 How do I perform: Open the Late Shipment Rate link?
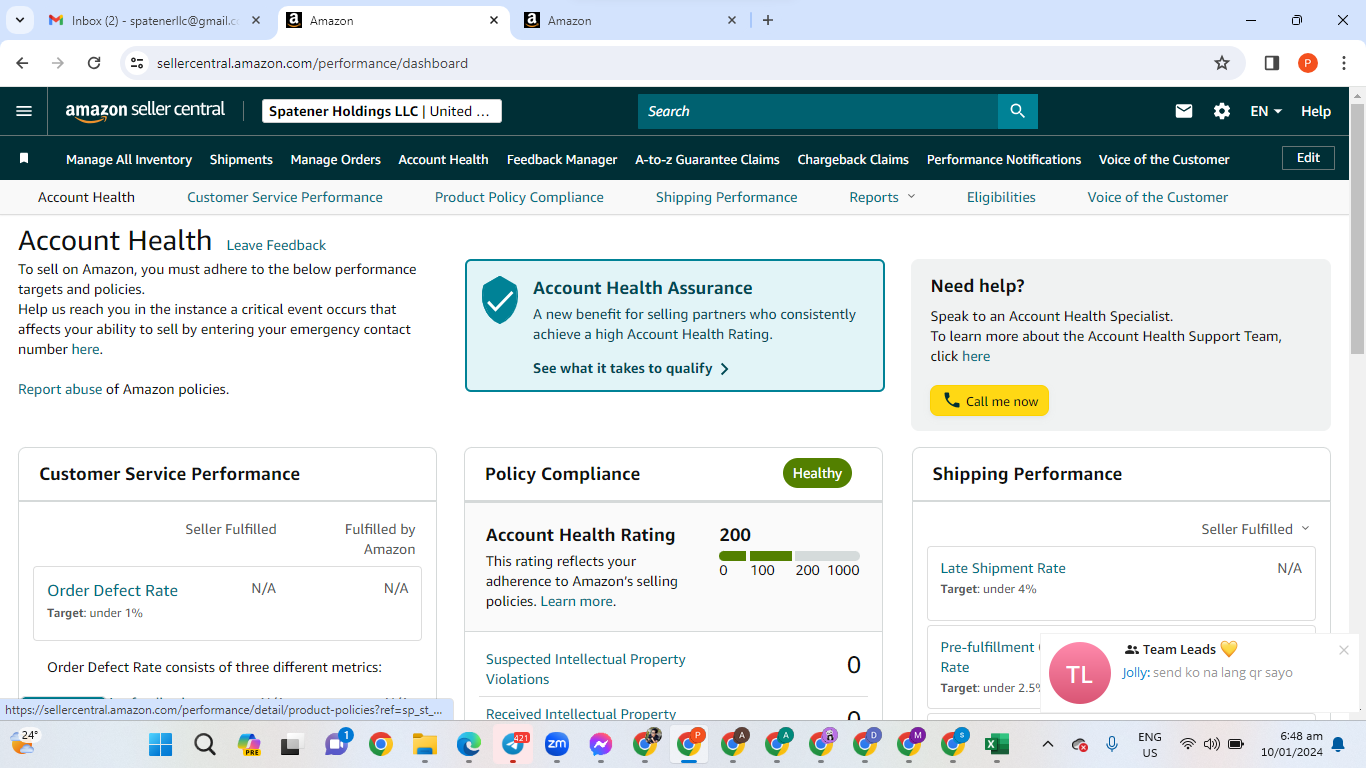(x=1003, y=568)
